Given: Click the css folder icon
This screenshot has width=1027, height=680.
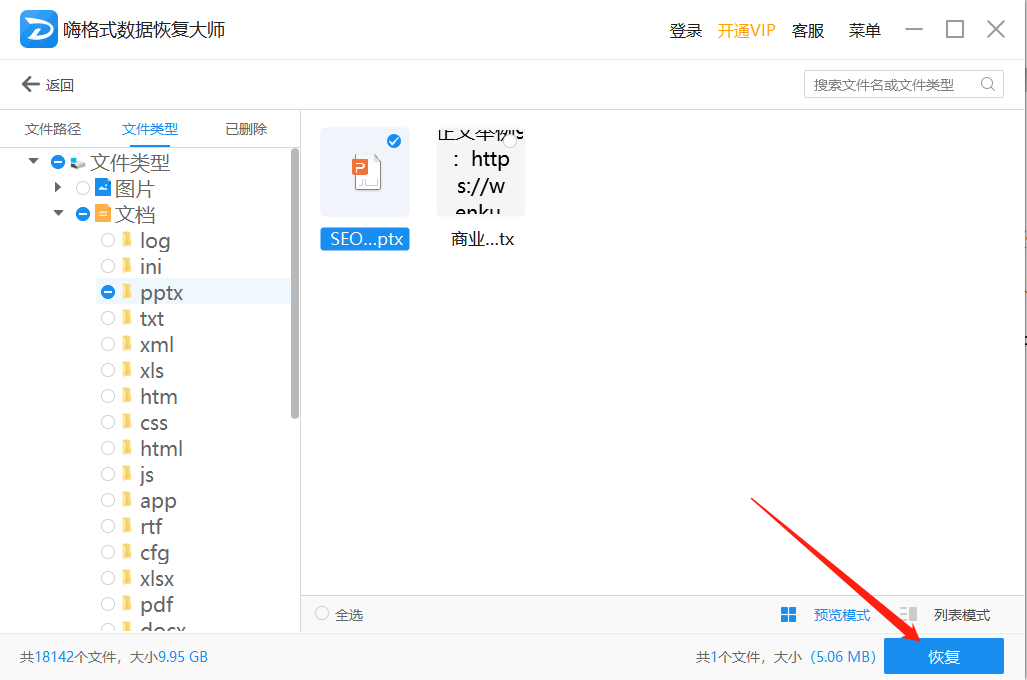Looking at the screenshot, I should tap(127, 422).
